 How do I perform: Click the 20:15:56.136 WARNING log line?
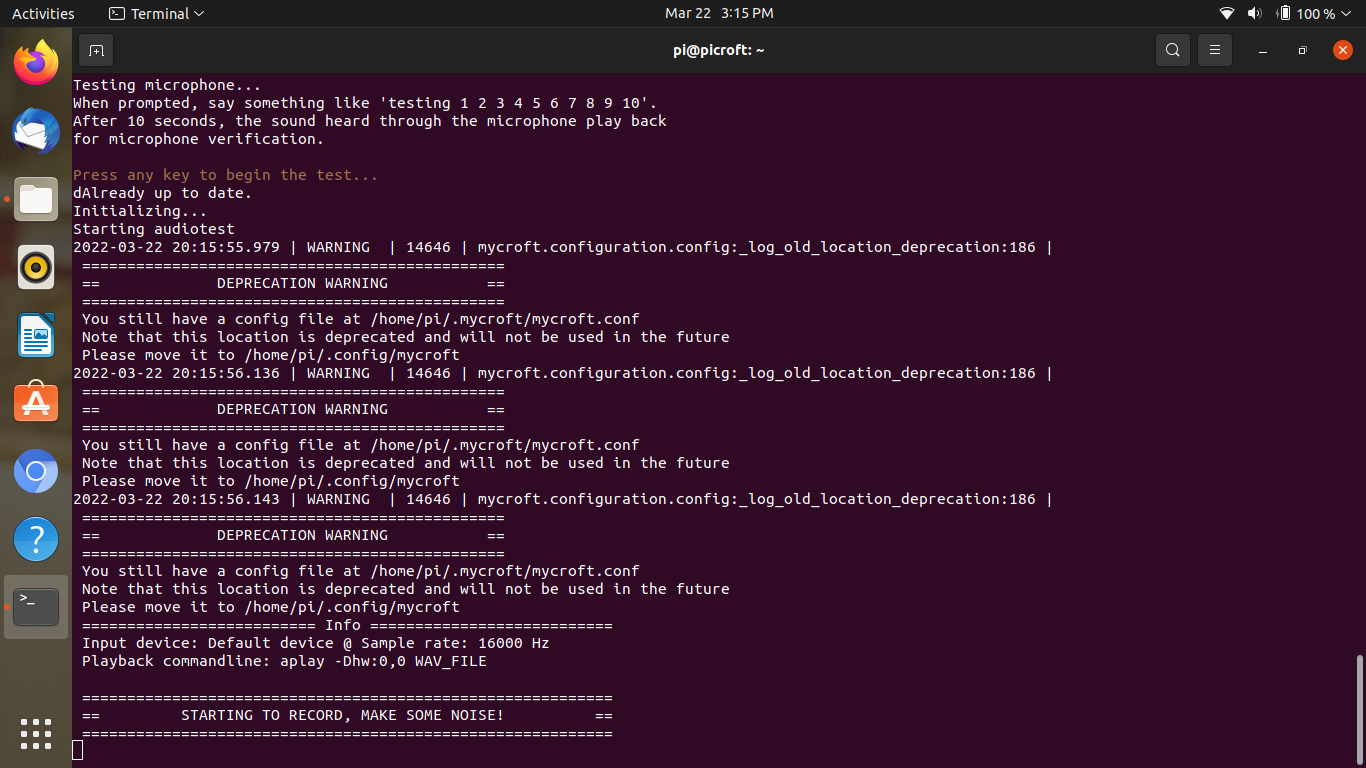coord(563,373)
